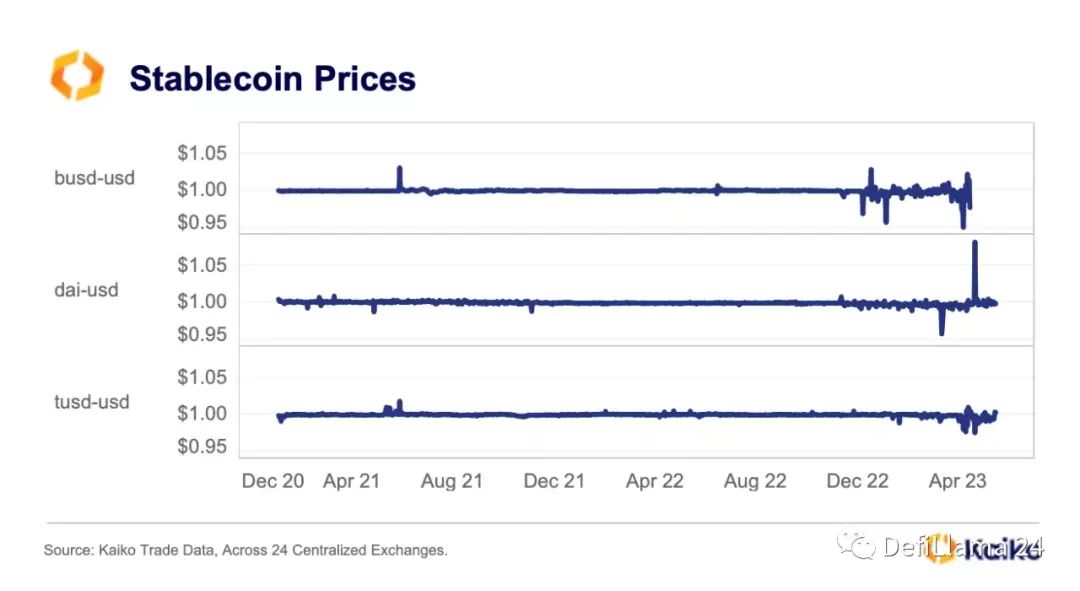1080x591 pixels.
Task: Click the Dec 21 x-axis label
Action: pyautogui.click(x=554, y=481)
